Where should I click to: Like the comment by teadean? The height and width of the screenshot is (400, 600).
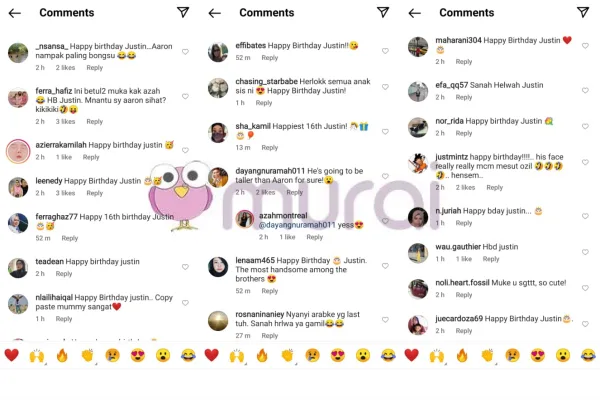185,267
